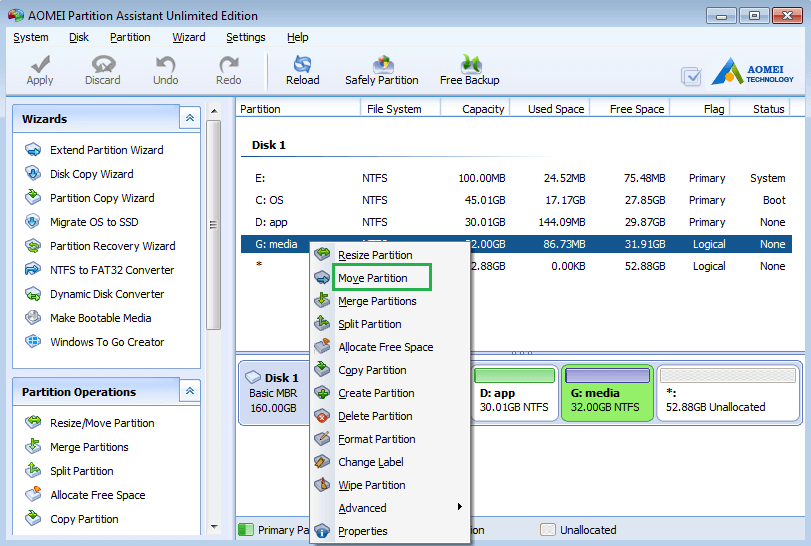Select the G: media row in the partition list
Viewport: 811px width, 546px height.
[517, 244]
